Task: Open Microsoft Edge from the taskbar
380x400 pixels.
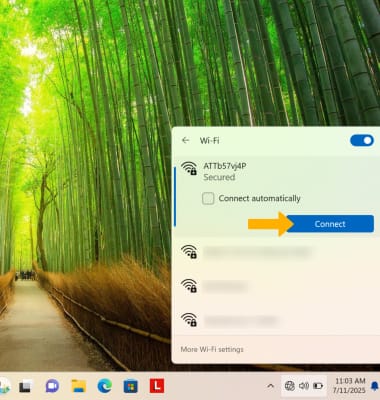Action: [105, 386]
